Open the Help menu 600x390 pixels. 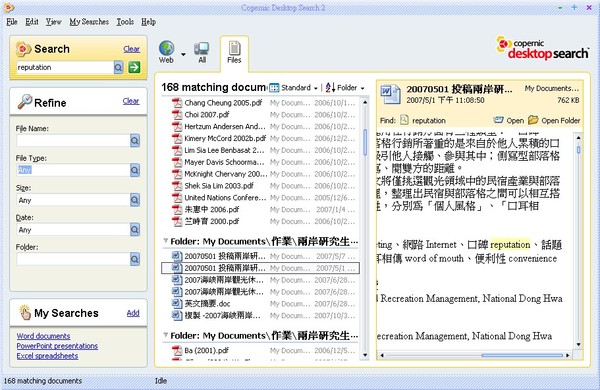click(148, 22)
